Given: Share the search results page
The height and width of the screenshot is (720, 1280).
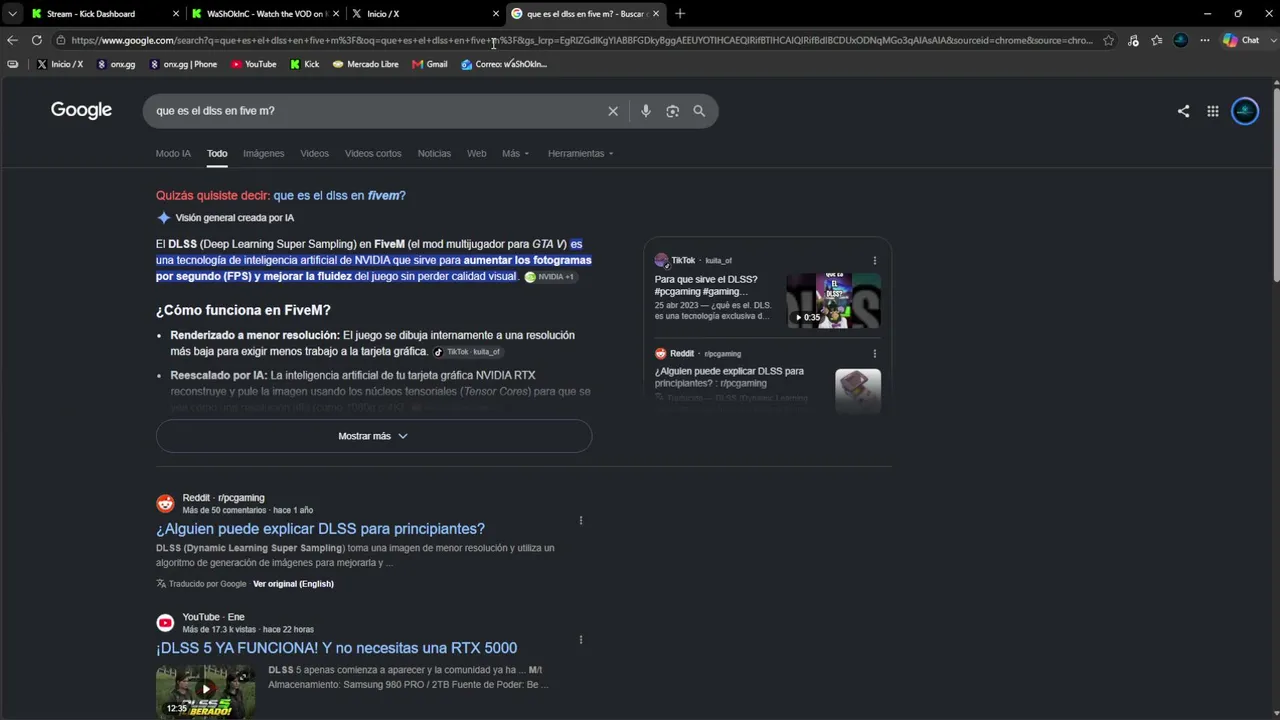Looking at the screenshot, I should point(1184,111).
